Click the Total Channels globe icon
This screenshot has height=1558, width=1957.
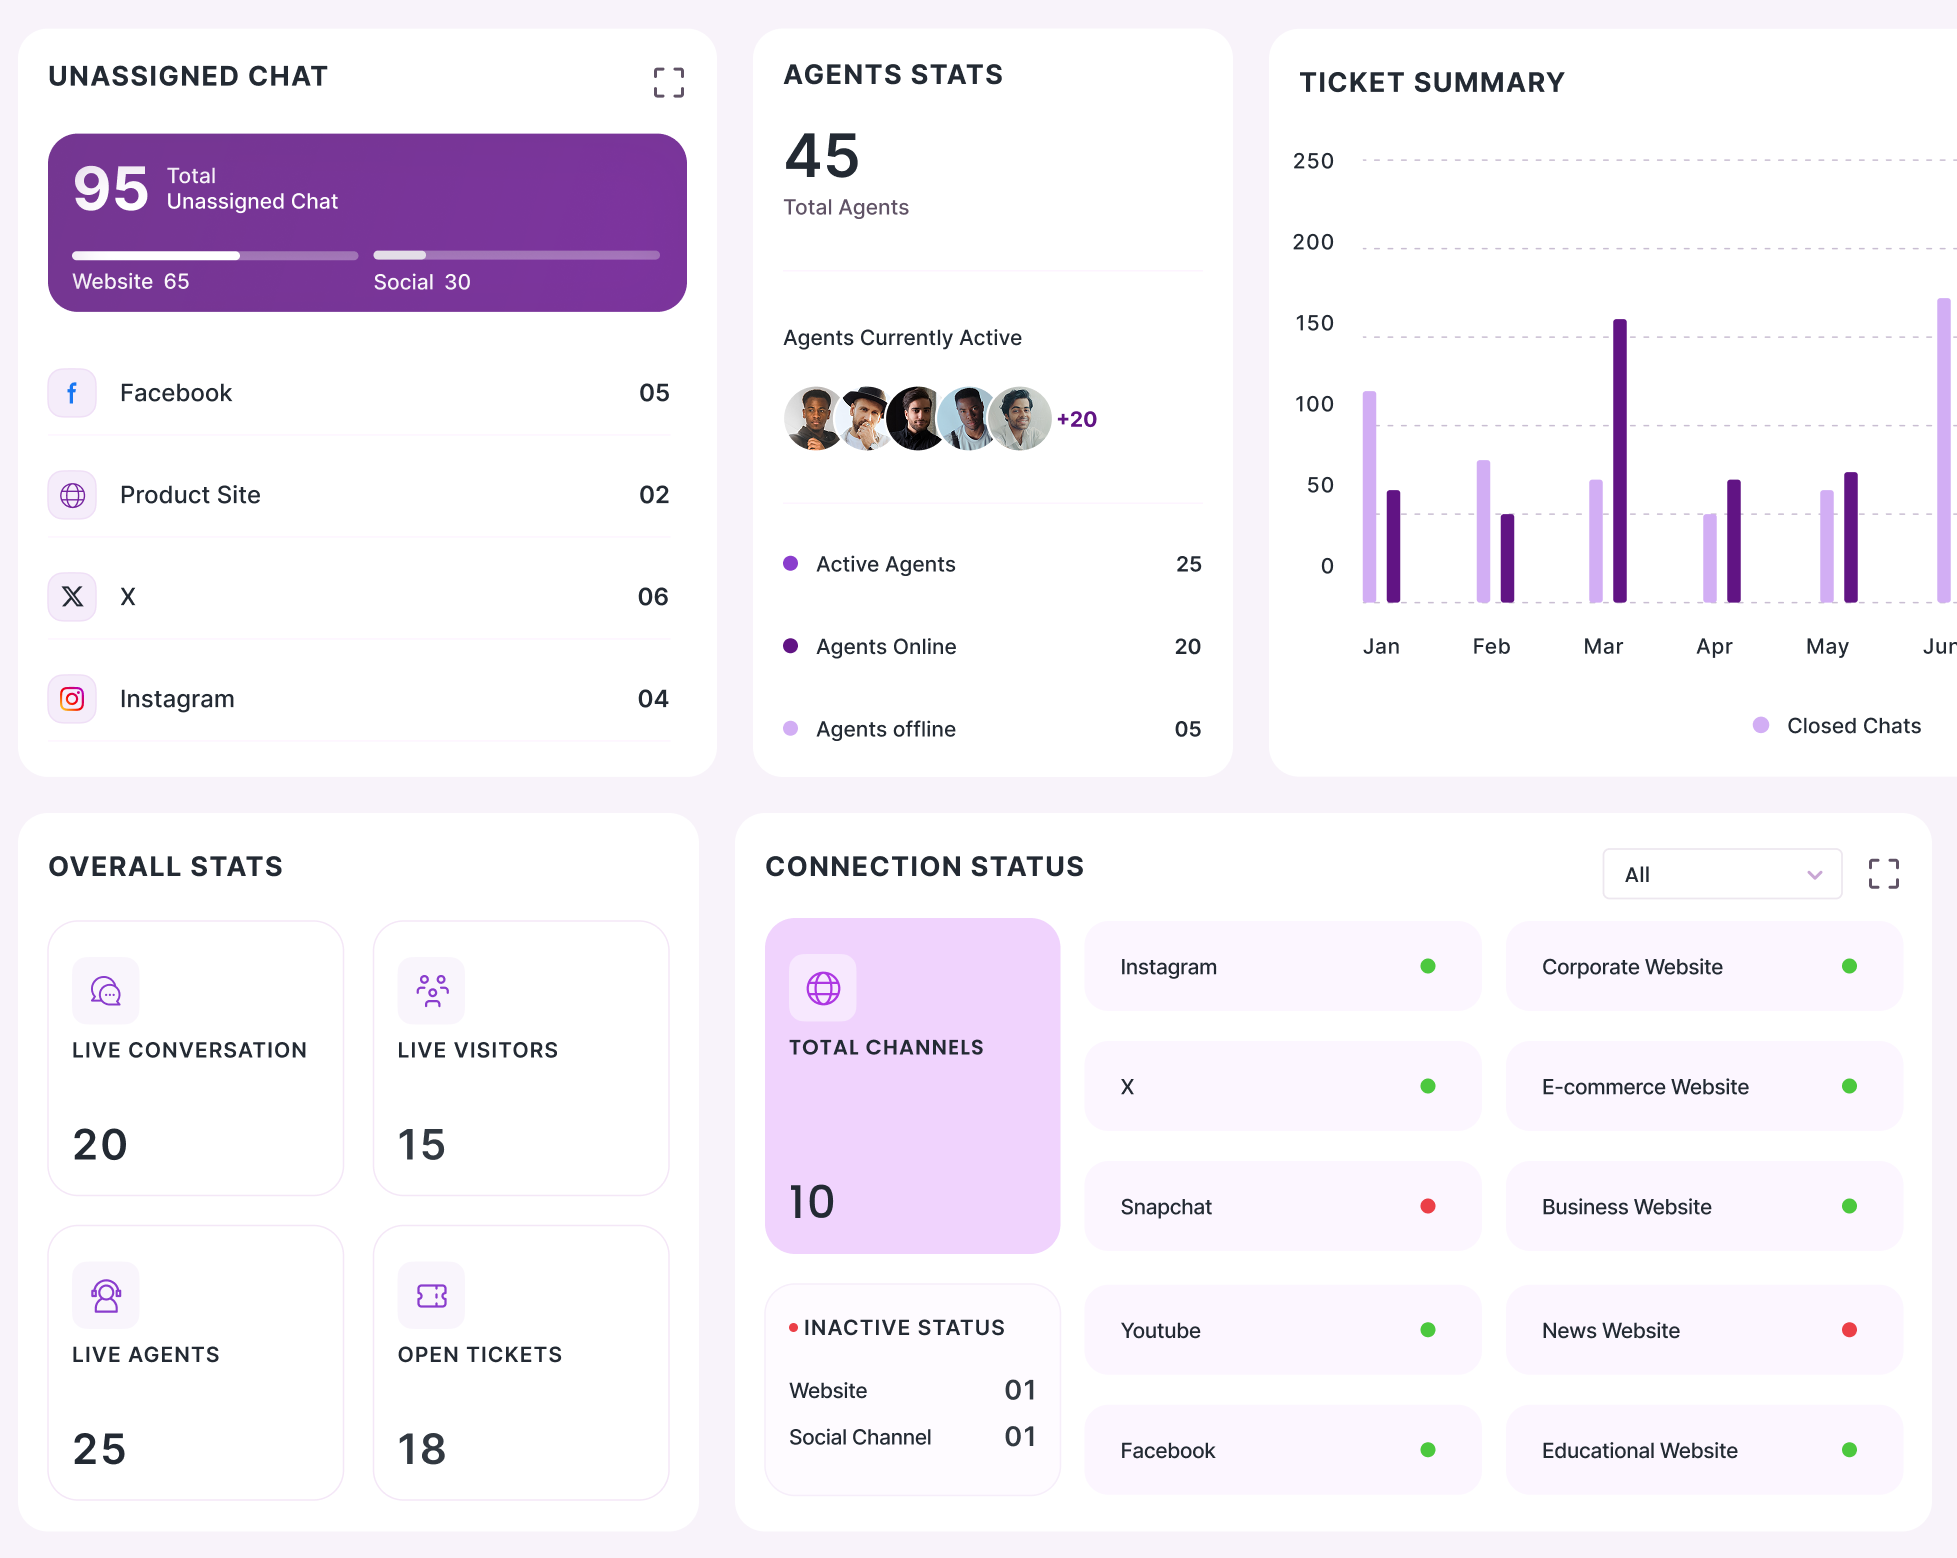(822, 988)
